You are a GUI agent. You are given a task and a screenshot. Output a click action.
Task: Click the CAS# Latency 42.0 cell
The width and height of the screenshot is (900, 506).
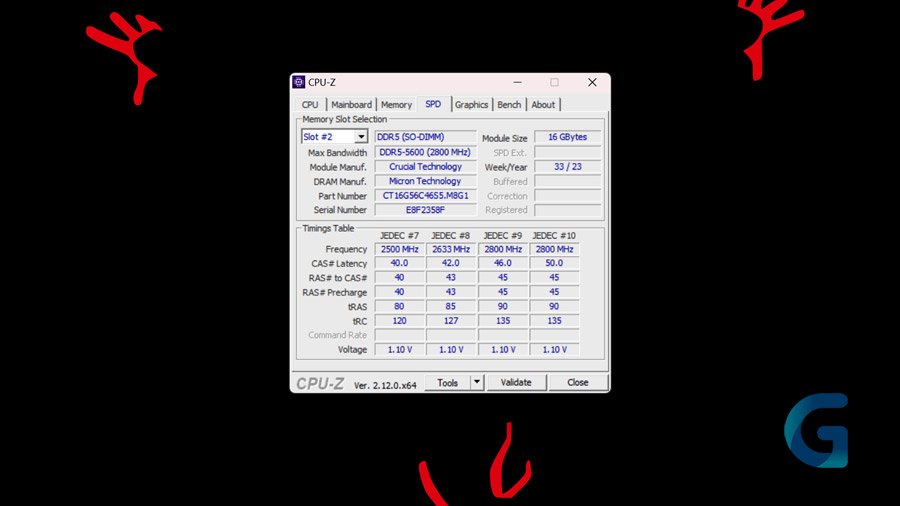click(x=451, y=263)
